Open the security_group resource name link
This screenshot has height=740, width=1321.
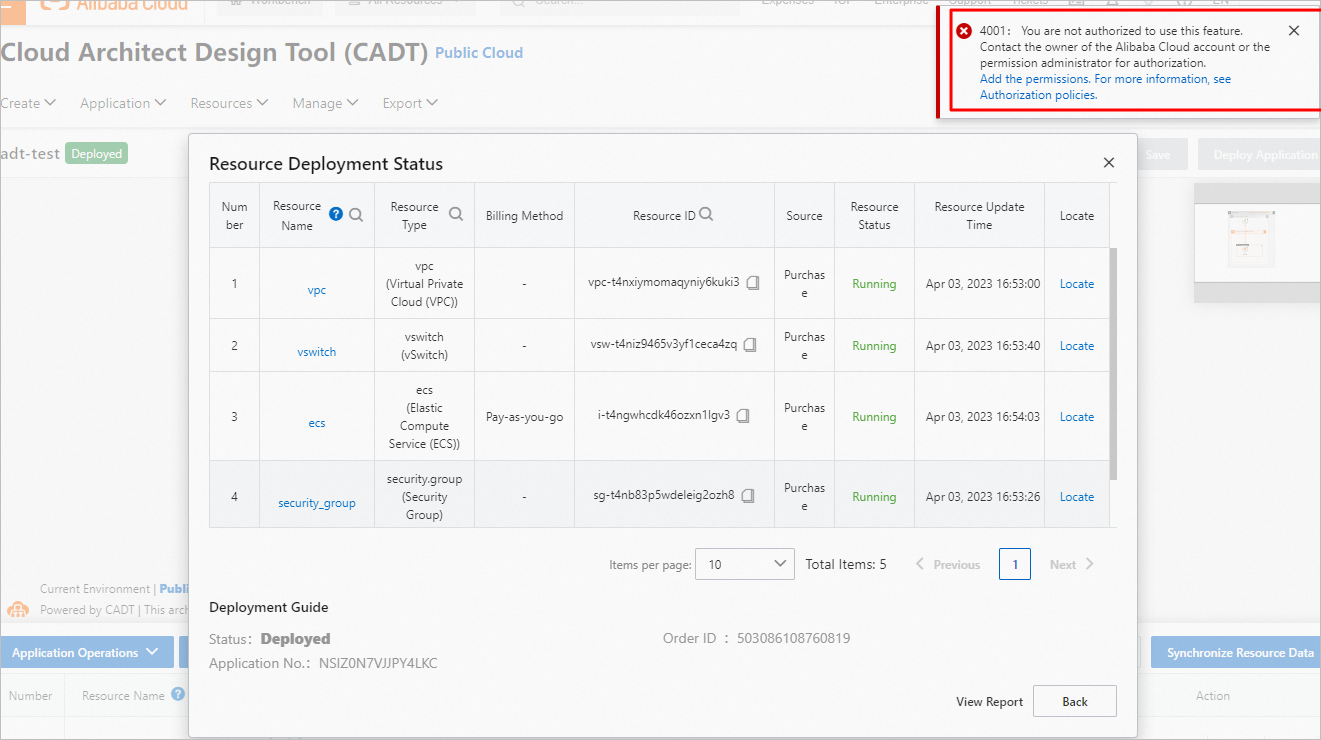pos(317,503)
